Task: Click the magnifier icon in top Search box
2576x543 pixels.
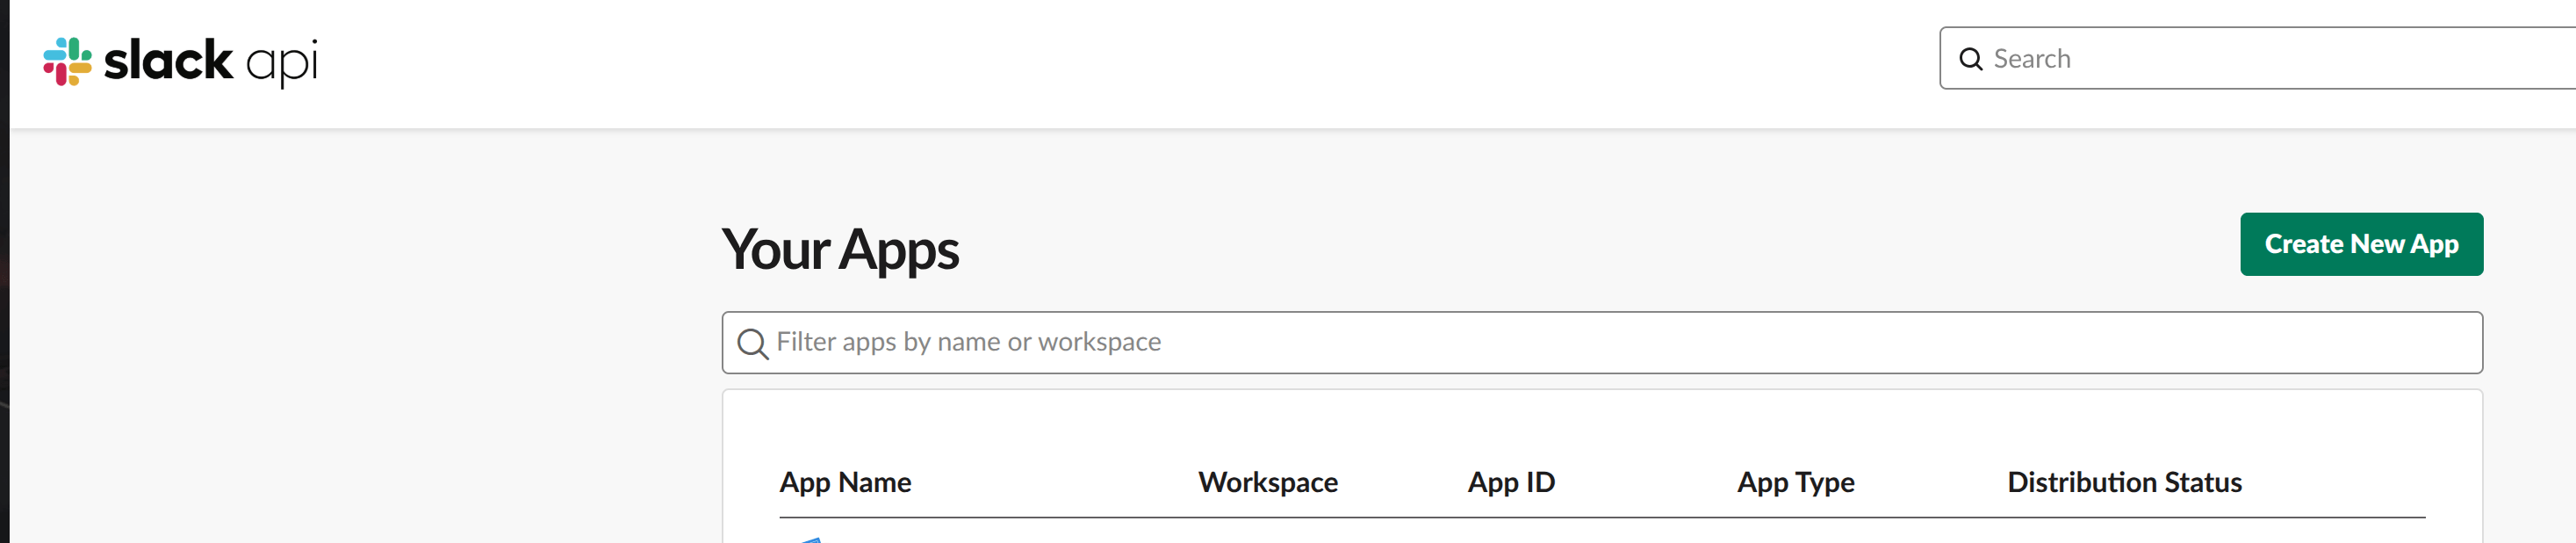Action: click(1970, 59)
